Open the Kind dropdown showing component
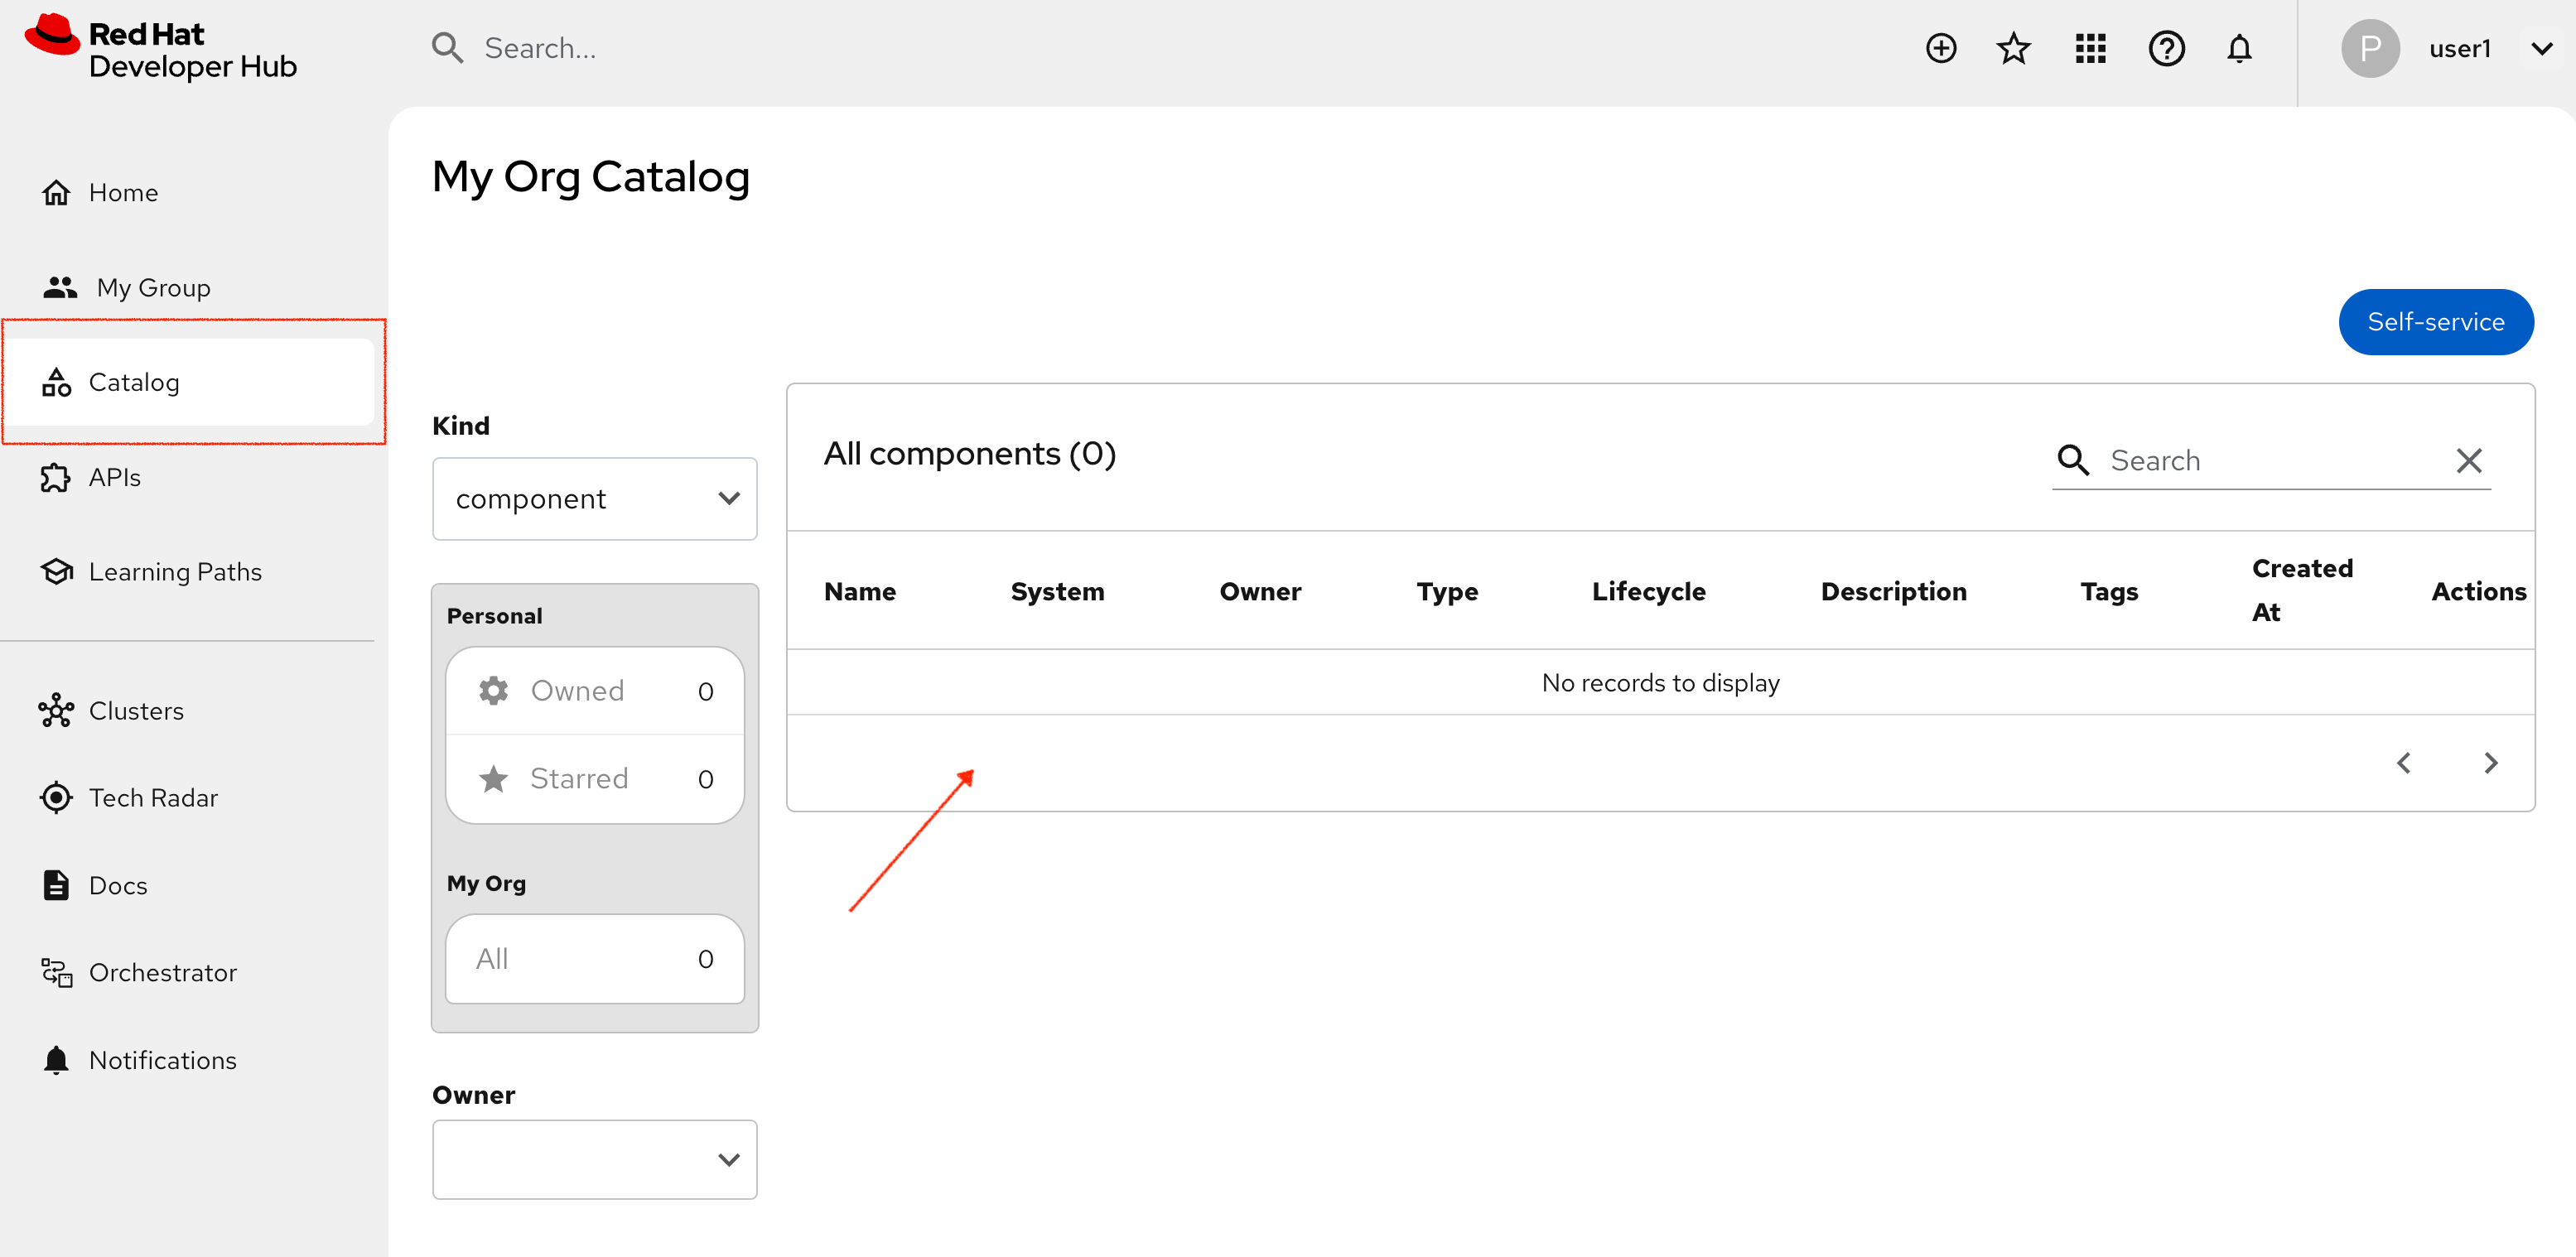2576x1257 pixels. click(594, 498)
